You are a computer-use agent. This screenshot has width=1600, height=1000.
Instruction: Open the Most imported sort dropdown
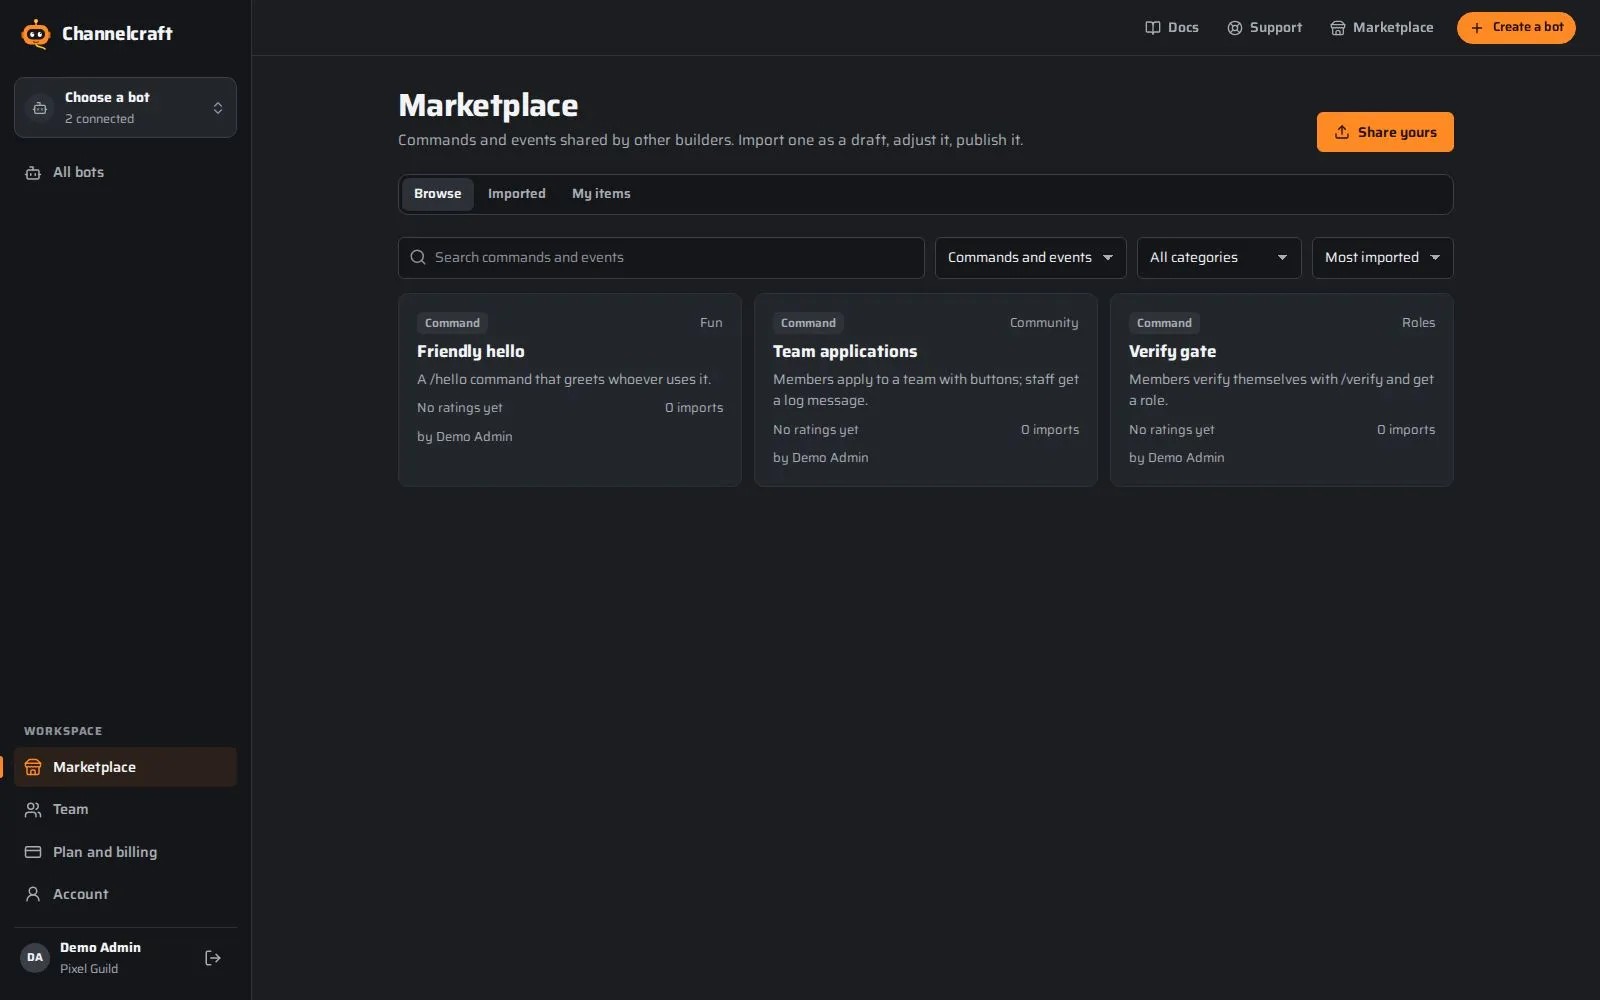(1382, 257)
